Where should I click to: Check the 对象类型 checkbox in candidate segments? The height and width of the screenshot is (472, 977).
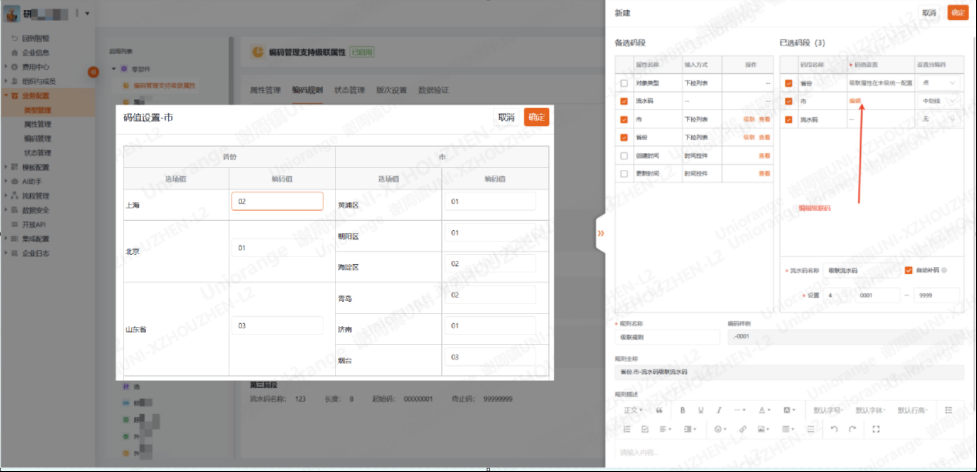(x=624, y=84)
